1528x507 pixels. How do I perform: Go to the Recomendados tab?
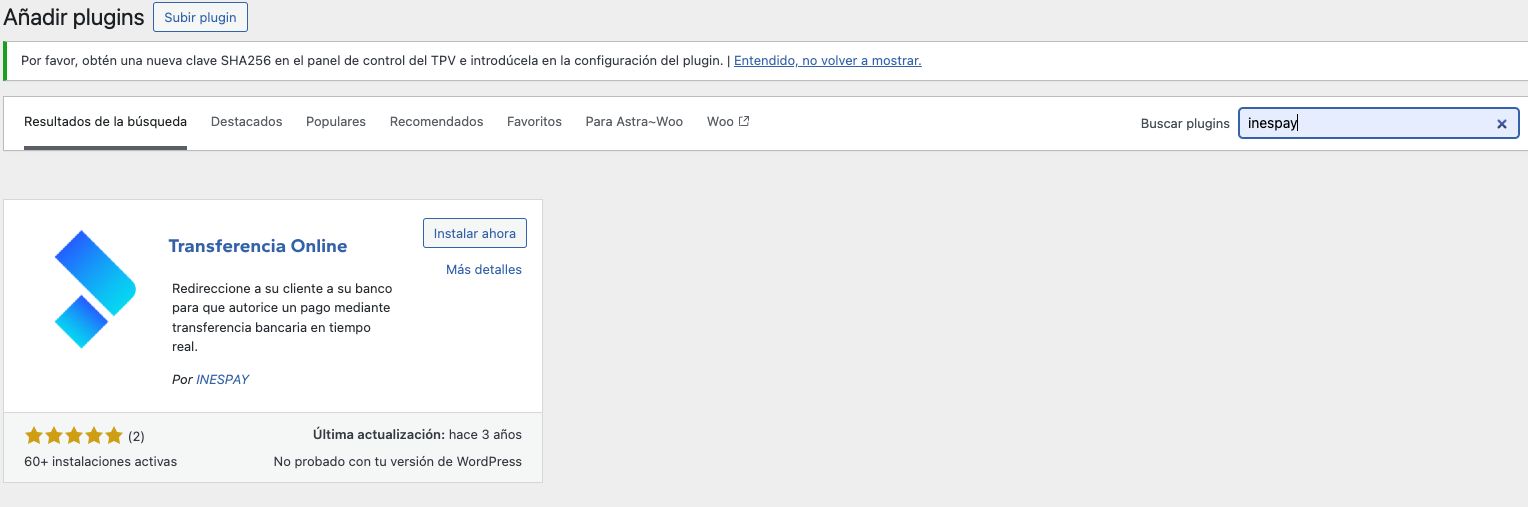[436, 121]
